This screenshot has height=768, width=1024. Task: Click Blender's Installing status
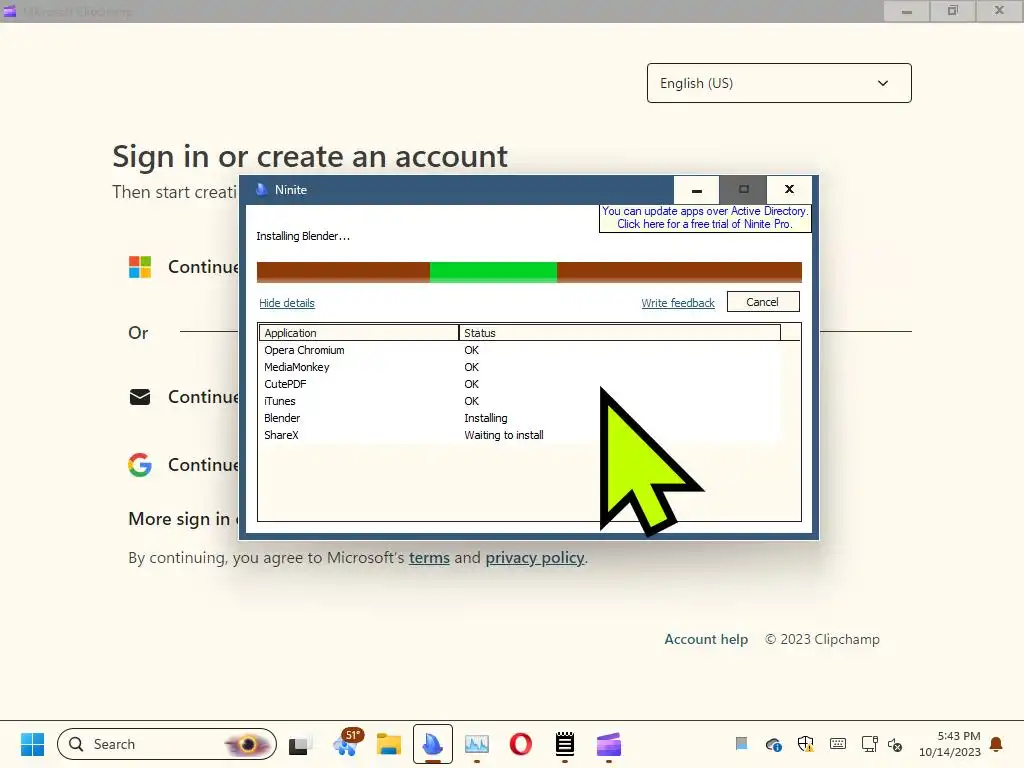pyautogui.click(x=485, y=418)
